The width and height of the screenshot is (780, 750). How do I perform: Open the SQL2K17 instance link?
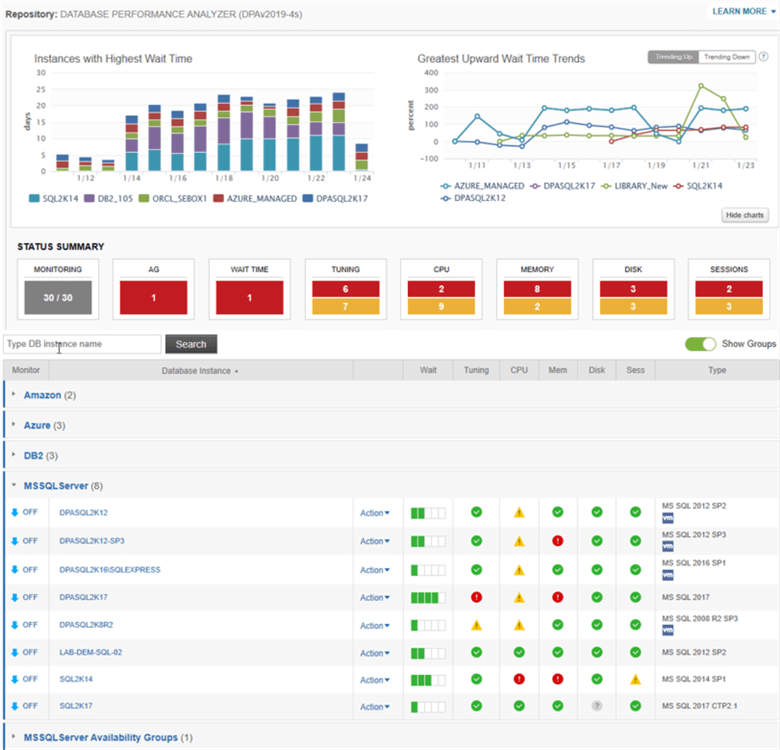76,706
